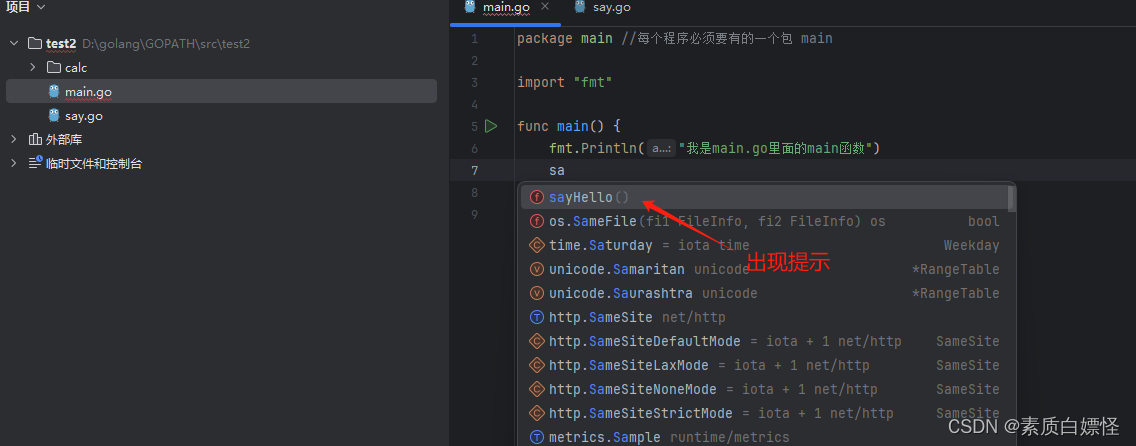Click the 外部库 library icon
Screen dimensions: 1136x446
(x=35, y=139)
